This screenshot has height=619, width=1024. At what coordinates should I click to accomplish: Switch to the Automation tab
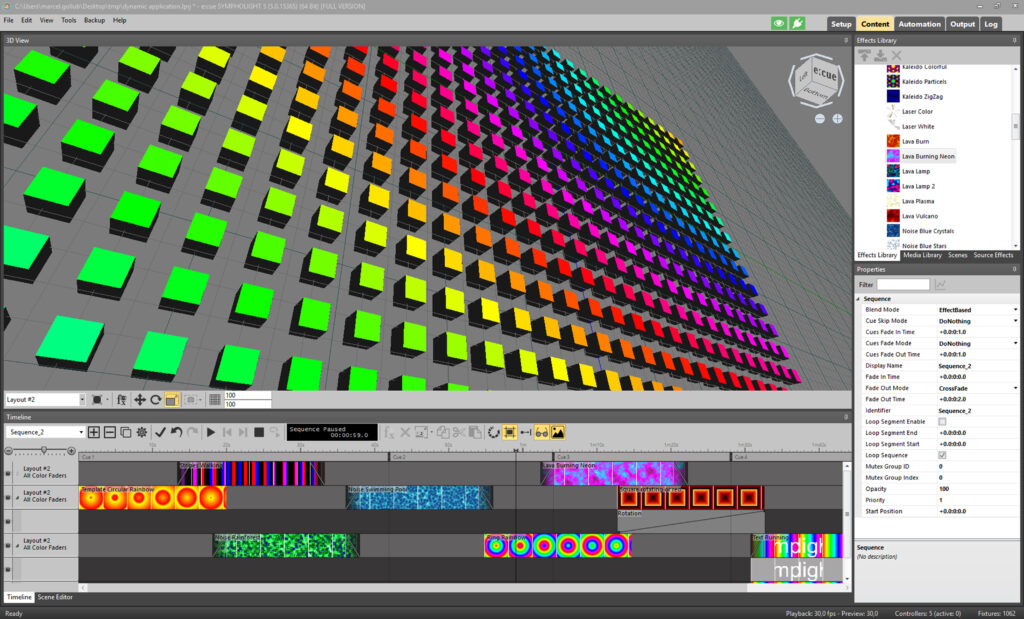(x=919, y=24)
